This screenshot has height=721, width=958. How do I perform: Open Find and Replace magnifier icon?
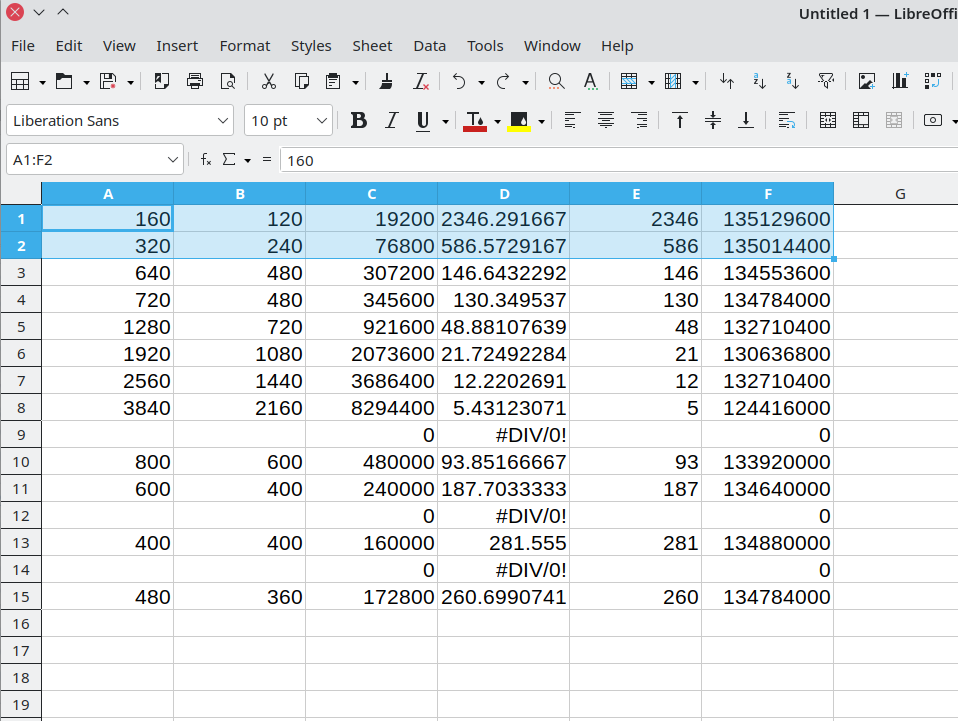pos(555,81)
